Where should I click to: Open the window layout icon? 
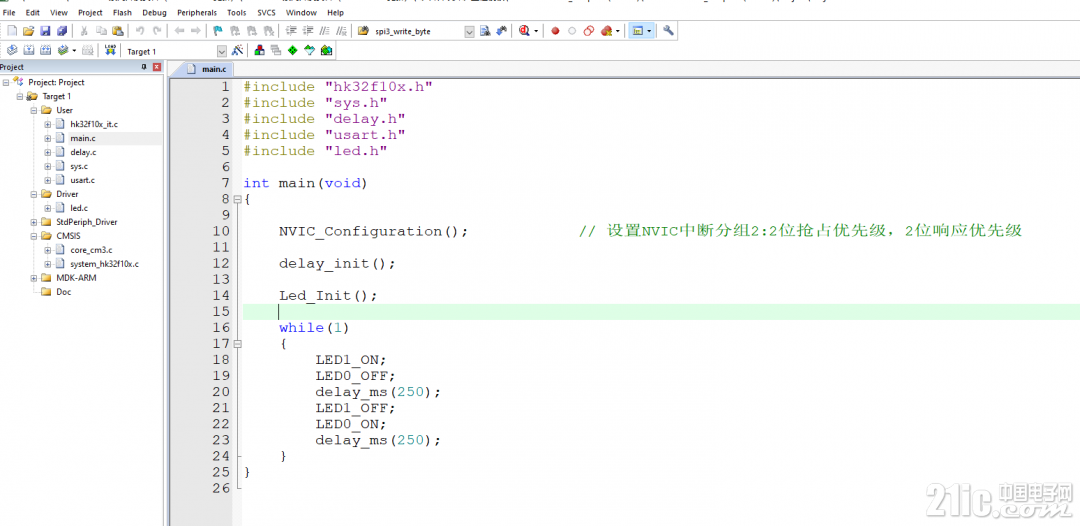pos(638,31)
